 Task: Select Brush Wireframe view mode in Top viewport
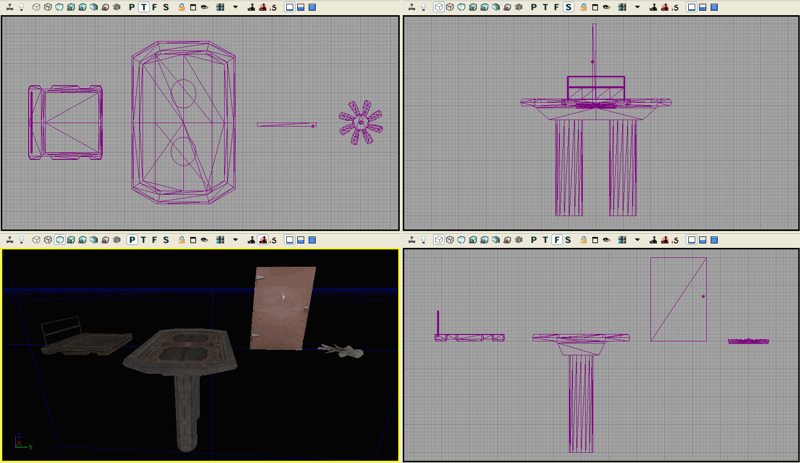36,7
